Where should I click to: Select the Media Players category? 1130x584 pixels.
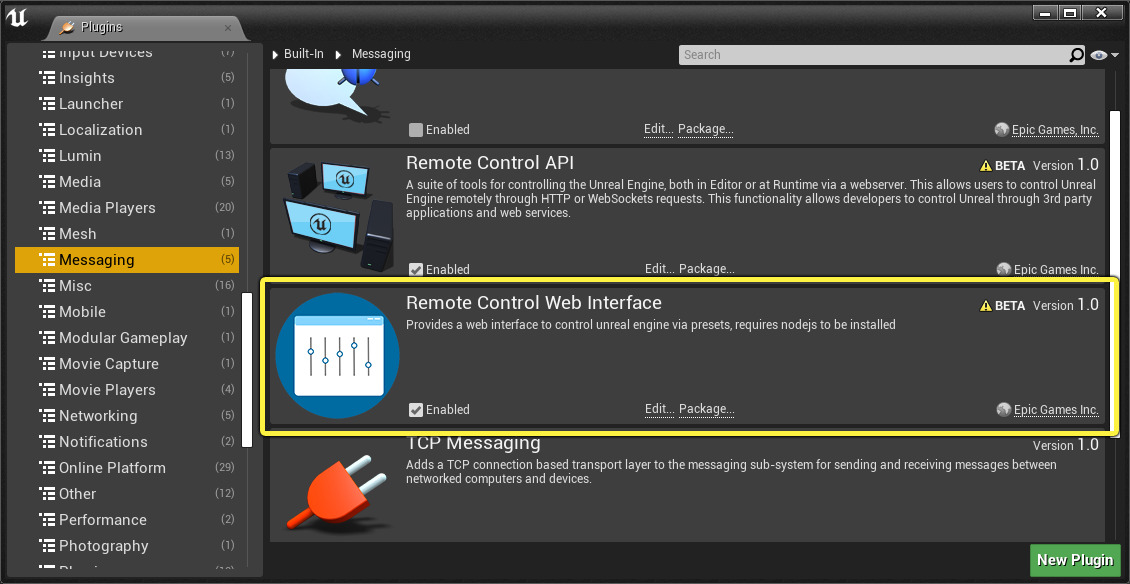pos(127,208)
